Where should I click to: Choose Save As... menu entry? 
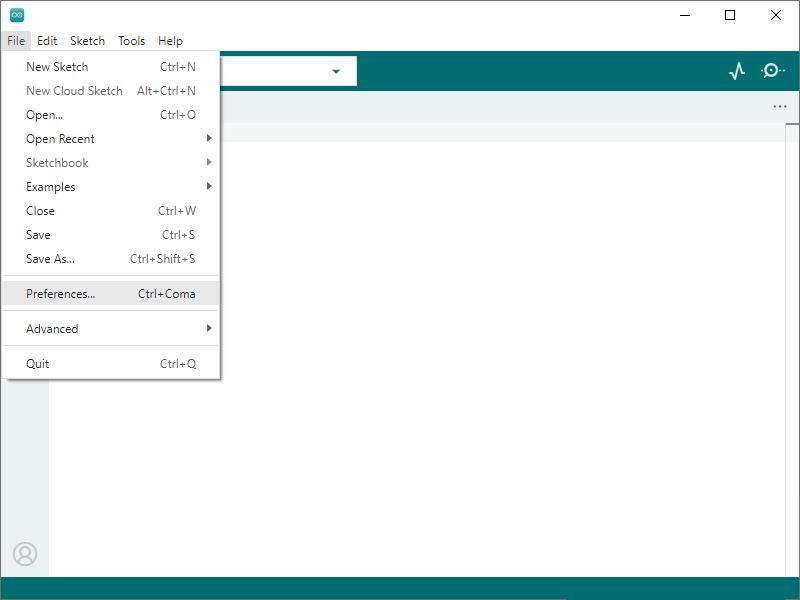pyautogui.click(x=111, y=259)
